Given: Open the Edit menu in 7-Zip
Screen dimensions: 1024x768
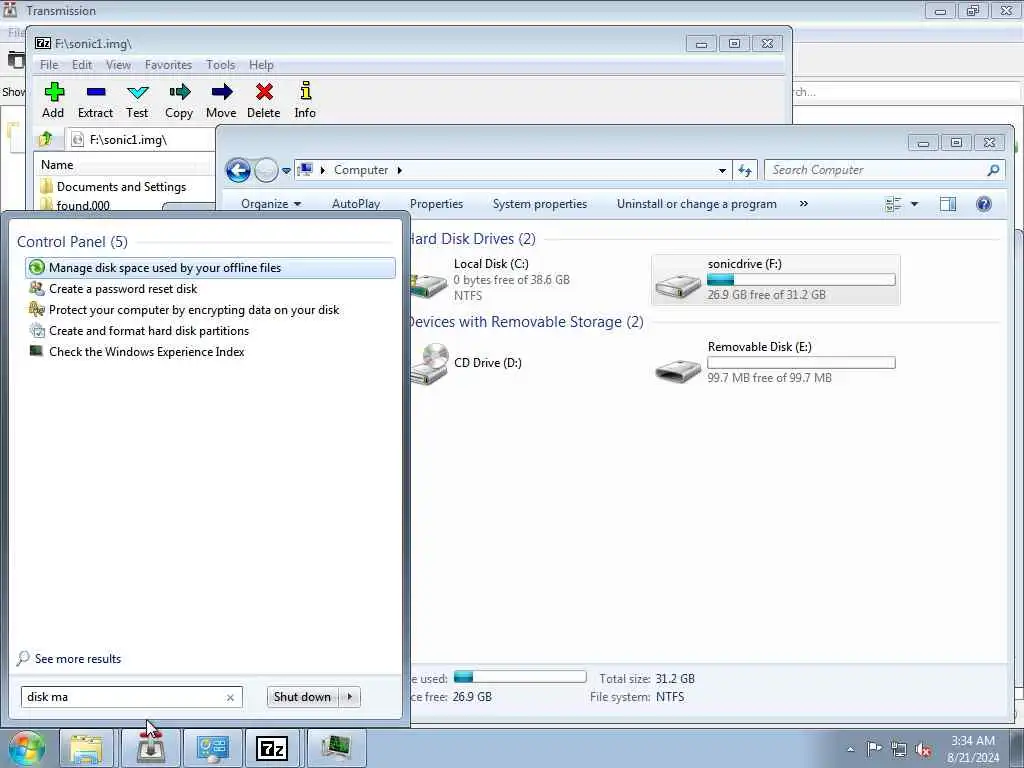Looking at the screenshot, I should tap(82, 65).
